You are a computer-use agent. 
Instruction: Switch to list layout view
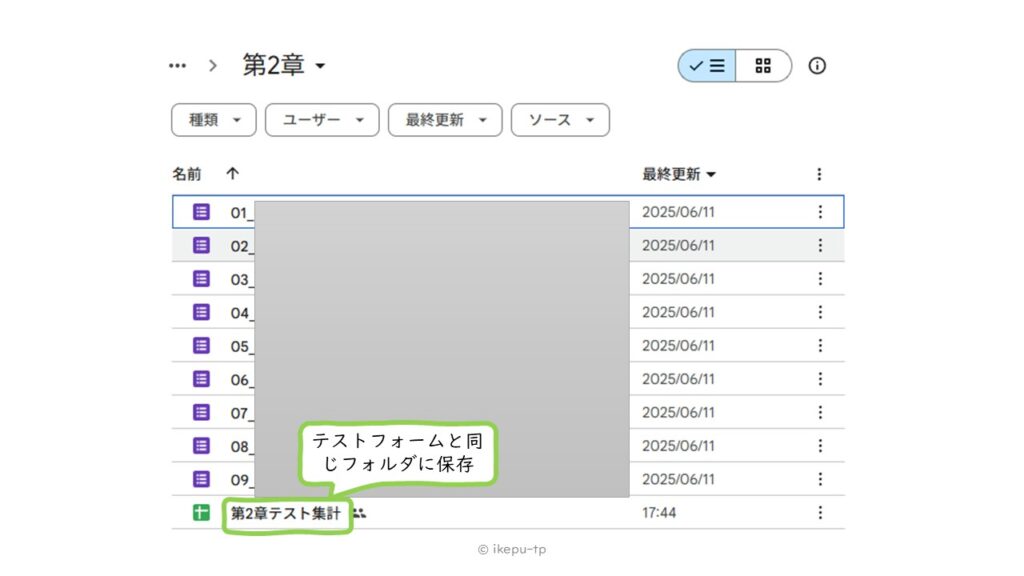point(707,66)
